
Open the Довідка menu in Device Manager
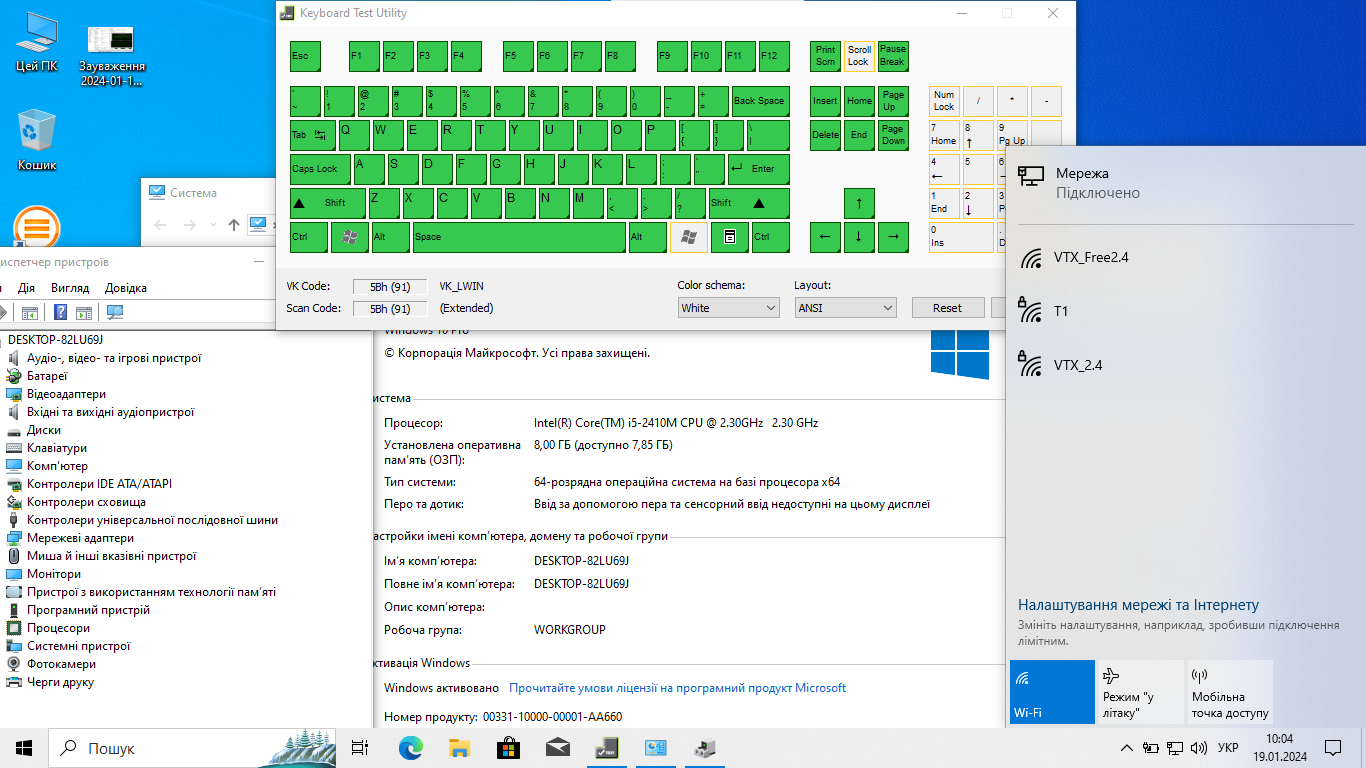[126, 288]
